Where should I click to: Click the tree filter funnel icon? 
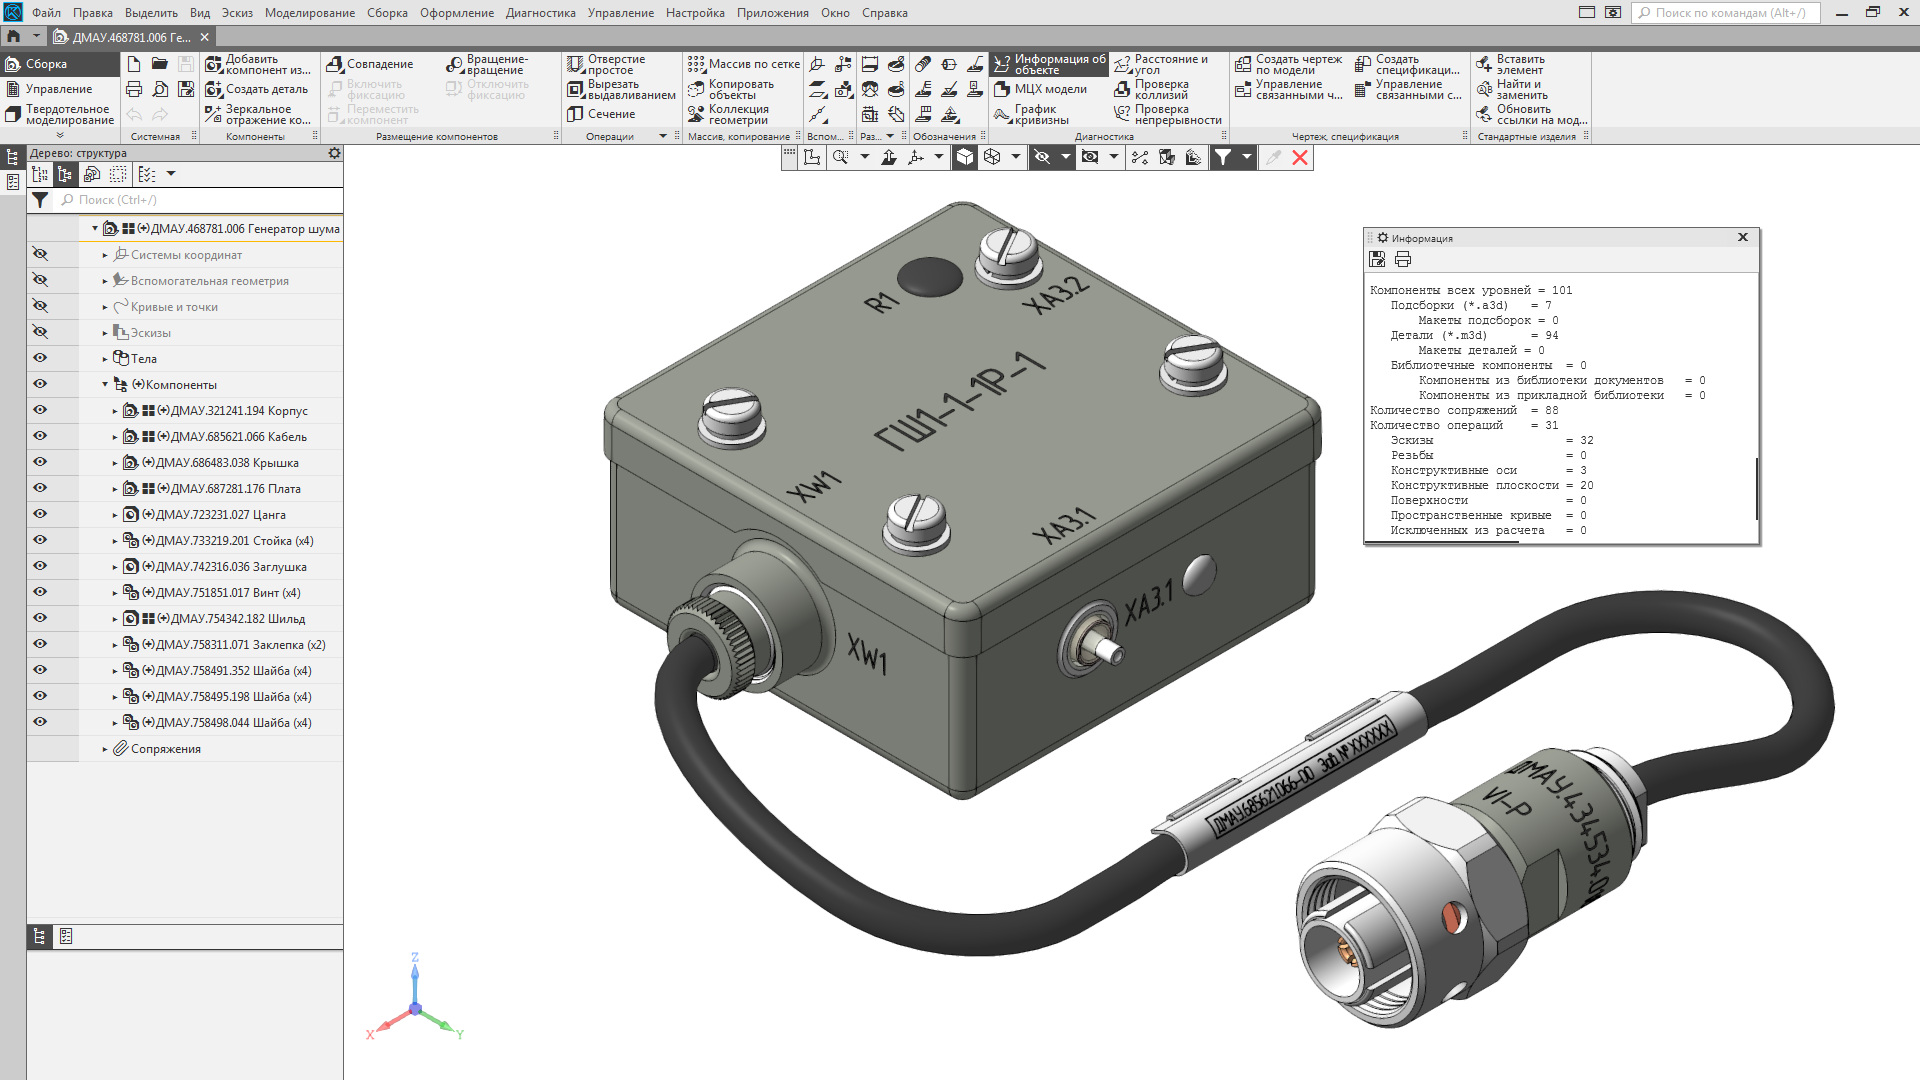pos(39,200)
